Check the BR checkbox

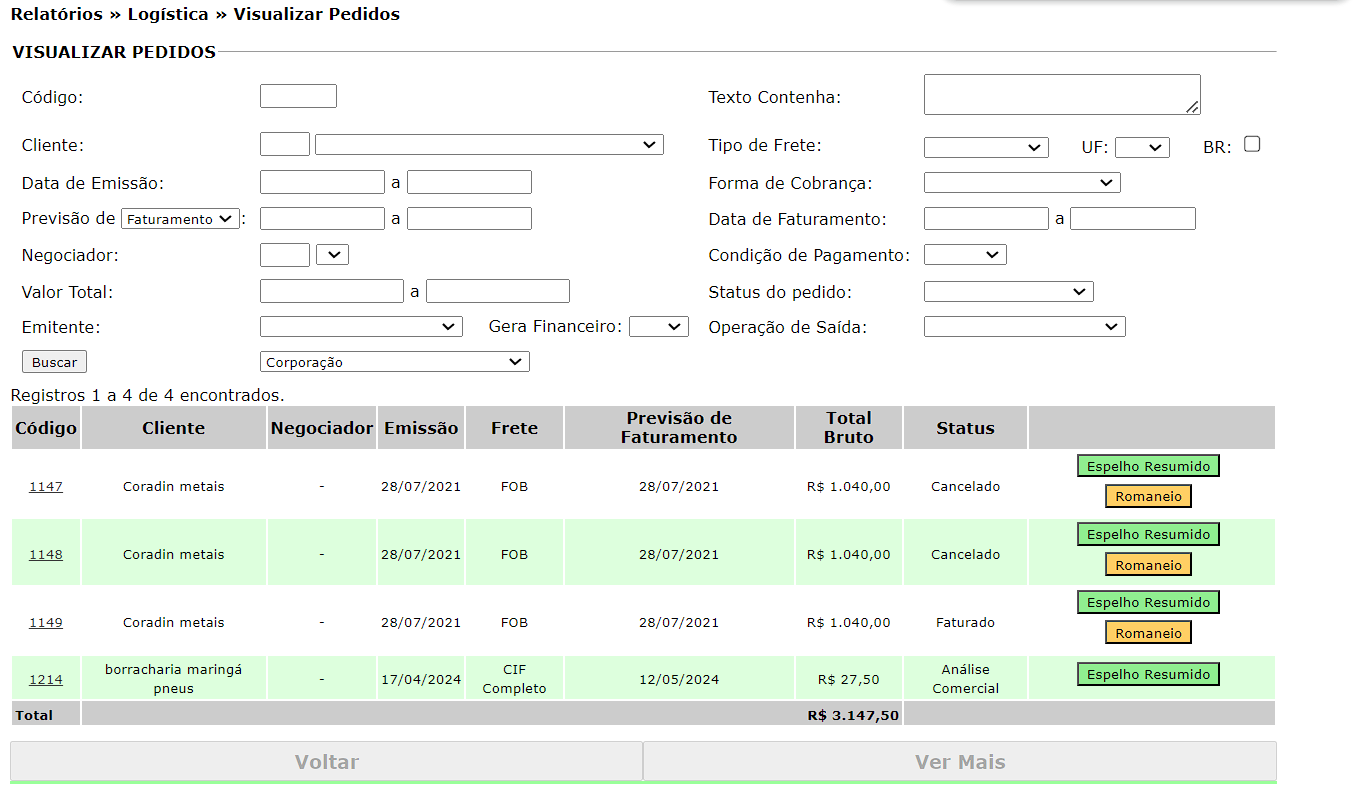pos(1251,144)
